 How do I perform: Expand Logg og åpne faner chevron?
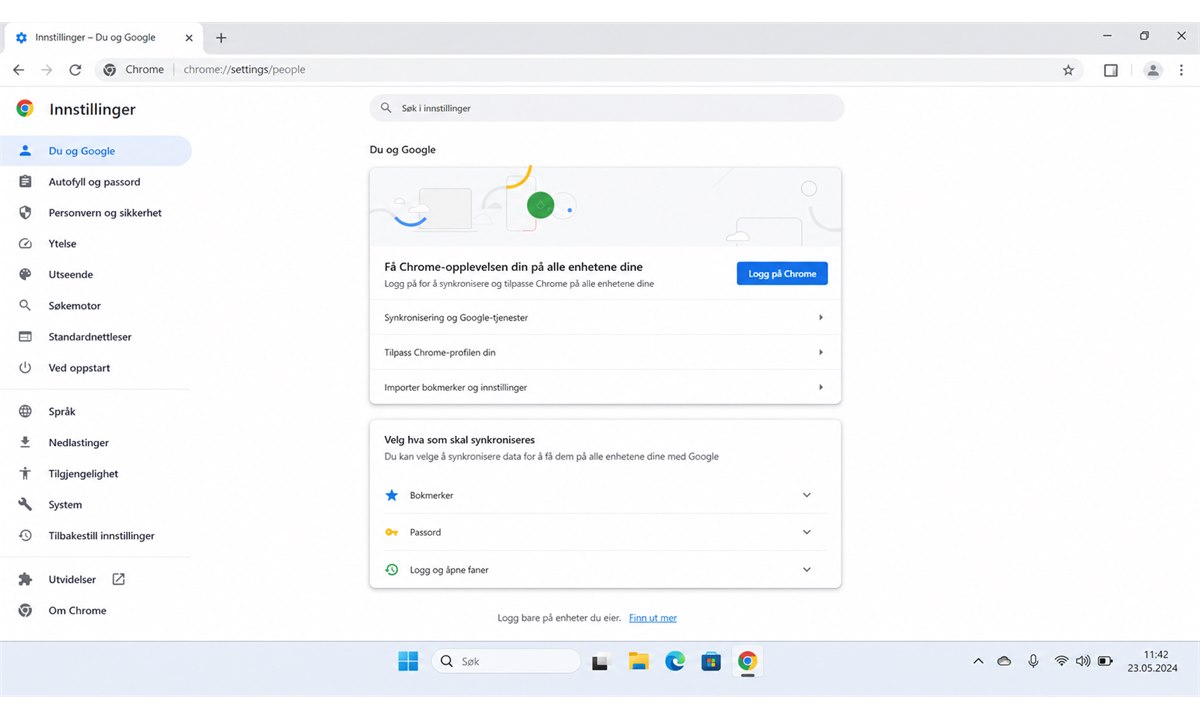coord(807,569)
